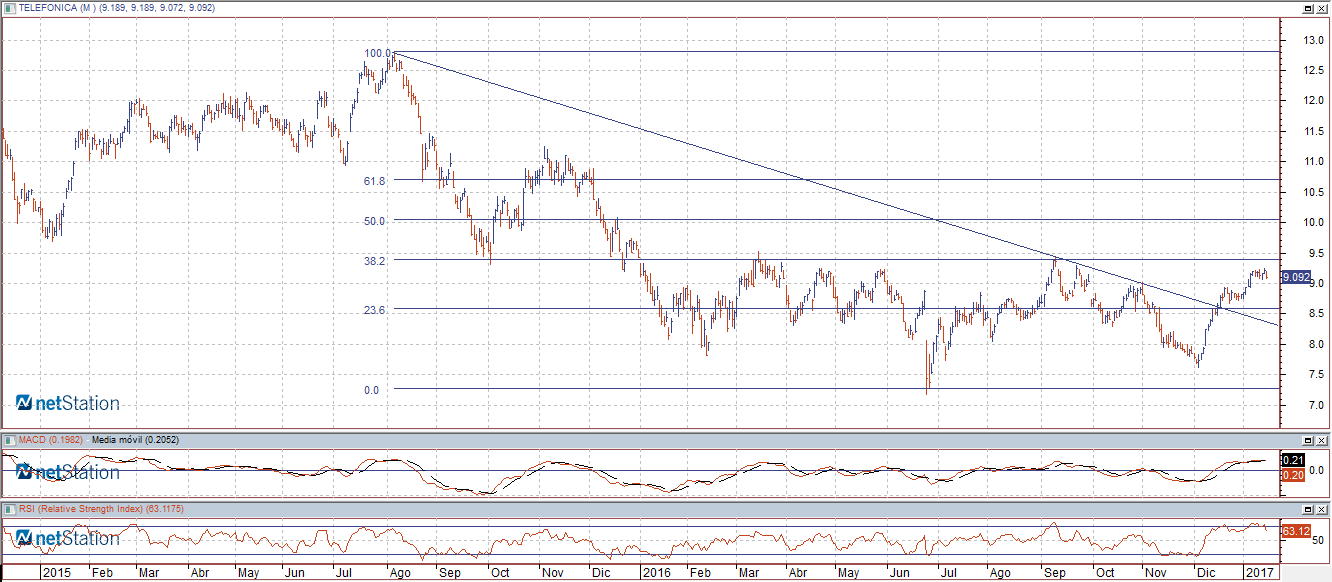This screenshot has height=582, width=1332.
Task: Select the 23.6 Fibonacci level label
Action: click(375, 311)
